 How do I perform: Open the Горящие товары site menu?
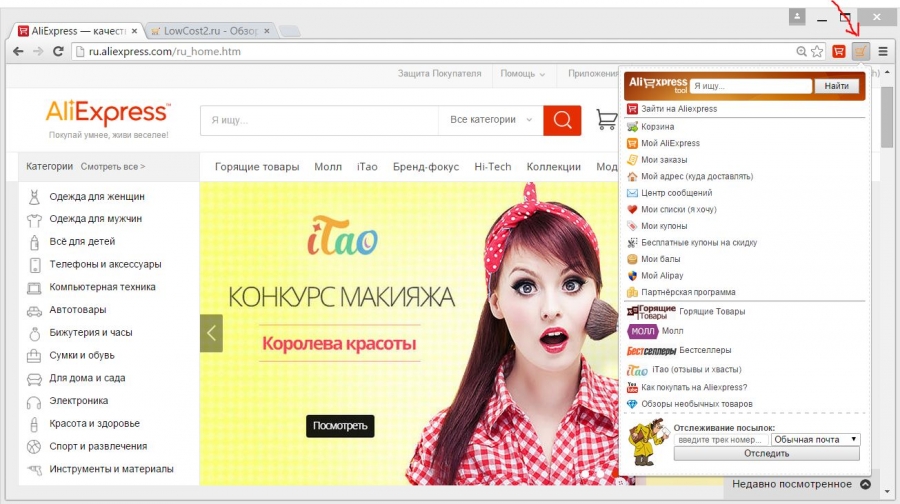(257, 167)
